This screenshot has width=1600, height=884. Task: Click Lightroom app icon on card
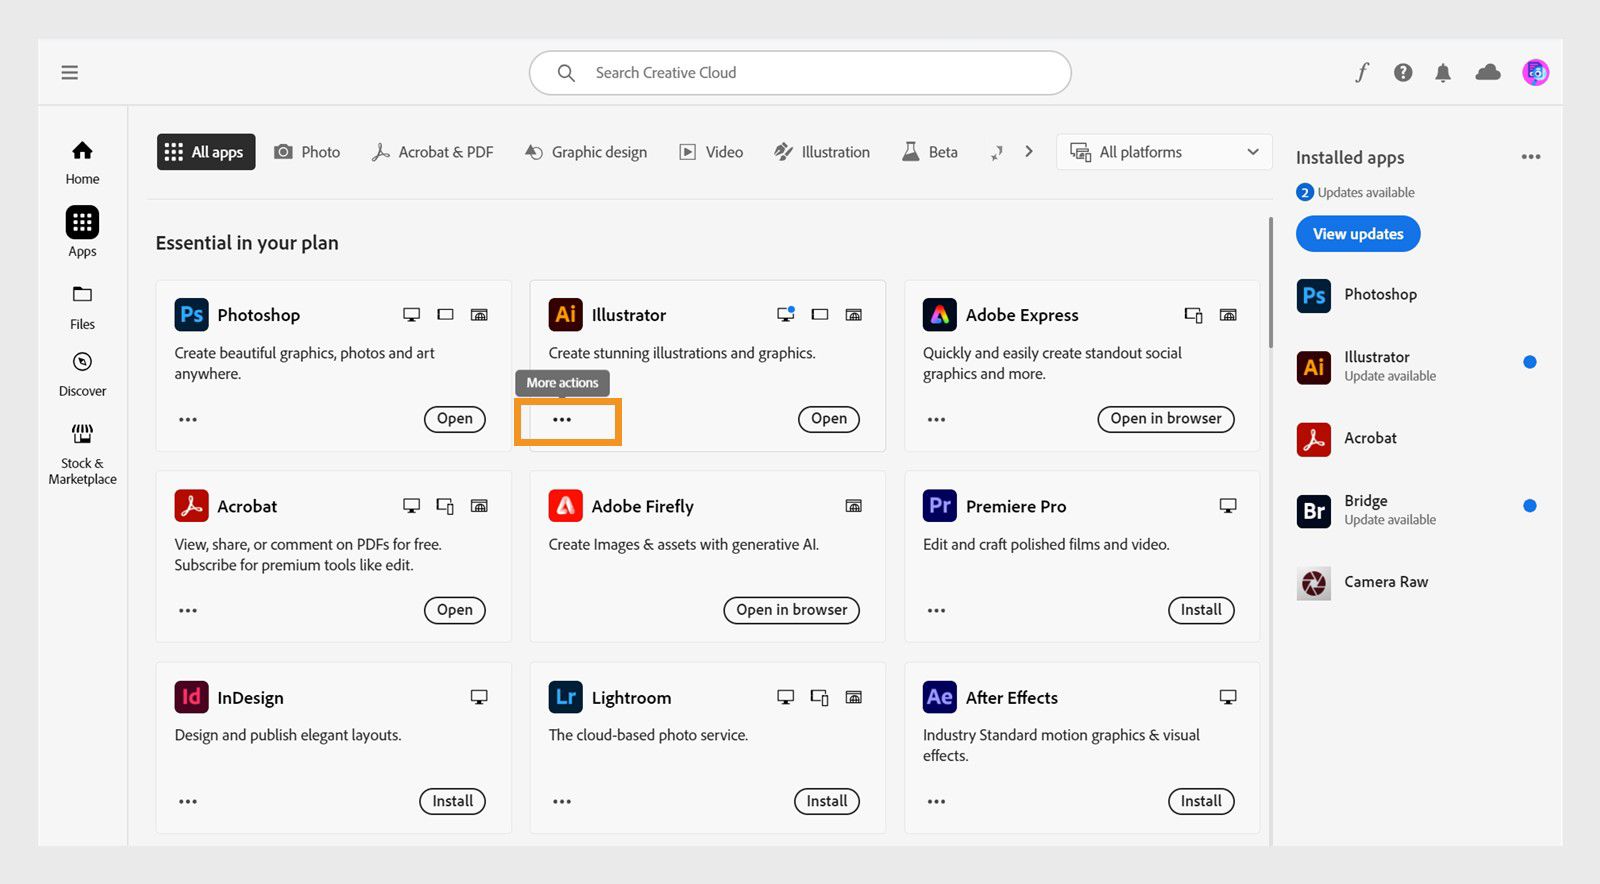[565, 697]
